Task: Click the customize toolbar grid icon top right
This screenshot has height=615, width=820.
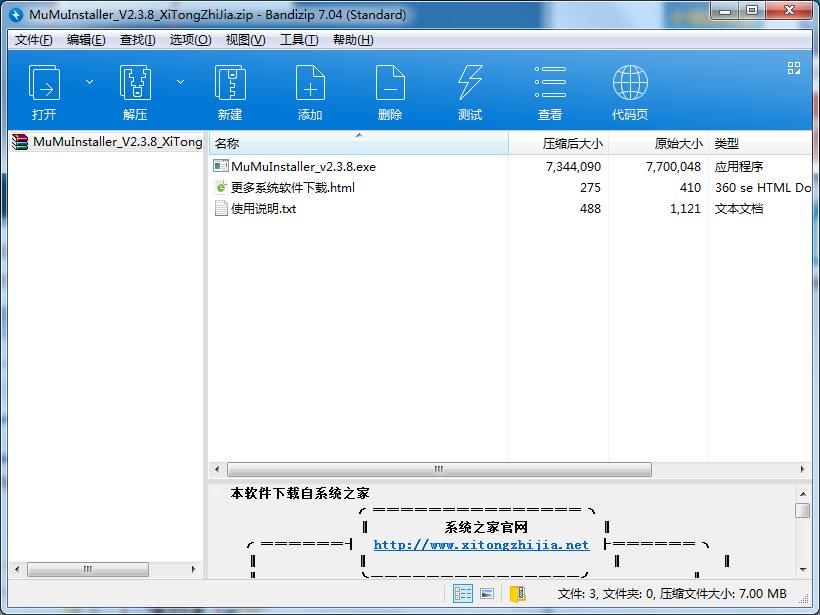Action: tap(795, 68)
